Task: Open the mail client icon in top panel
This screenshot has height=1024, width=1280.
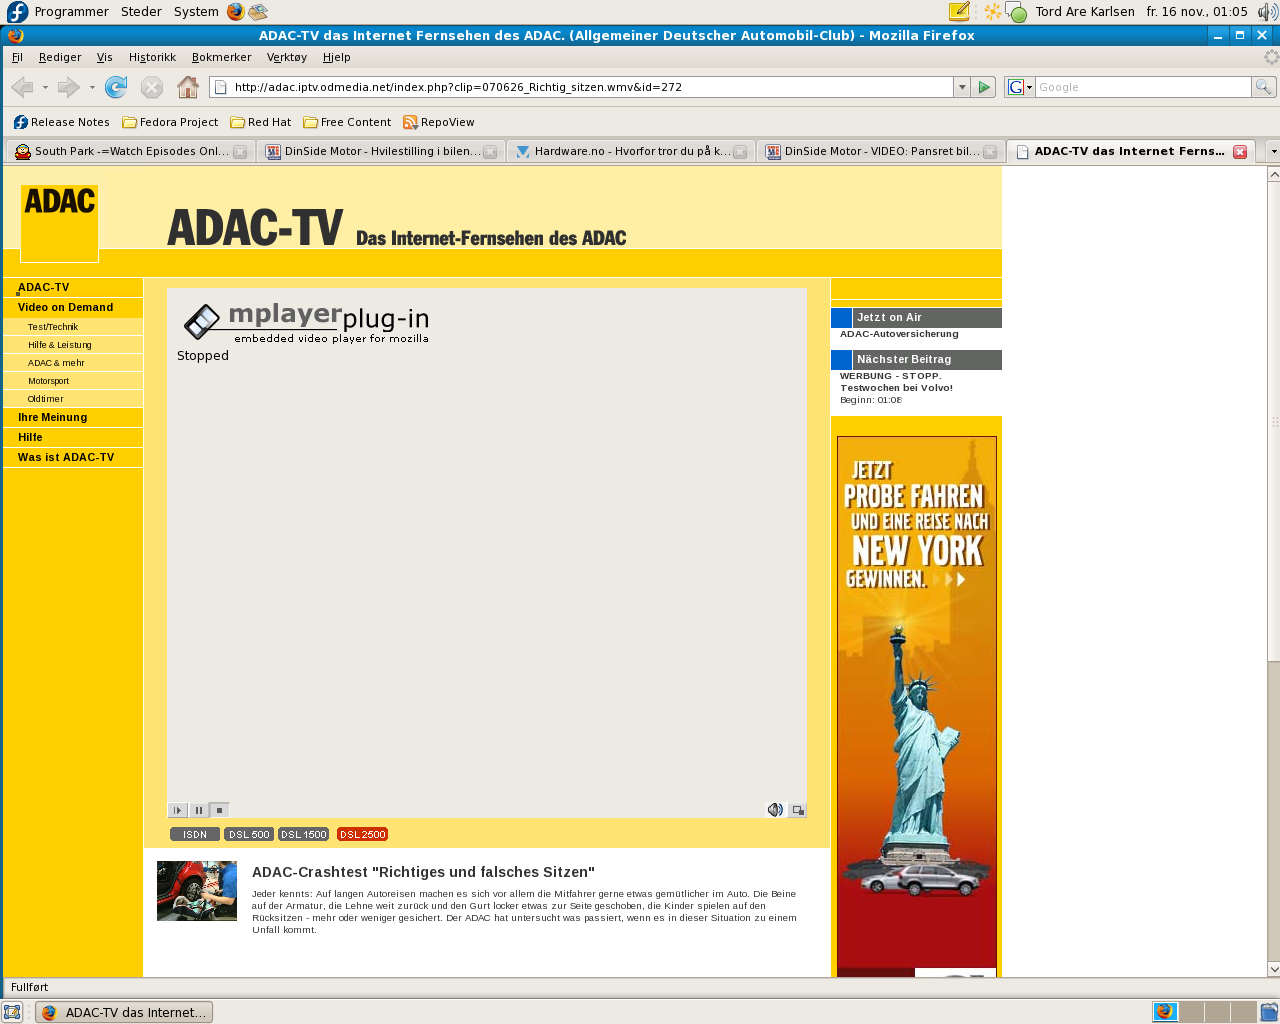Action: (258, 12)
